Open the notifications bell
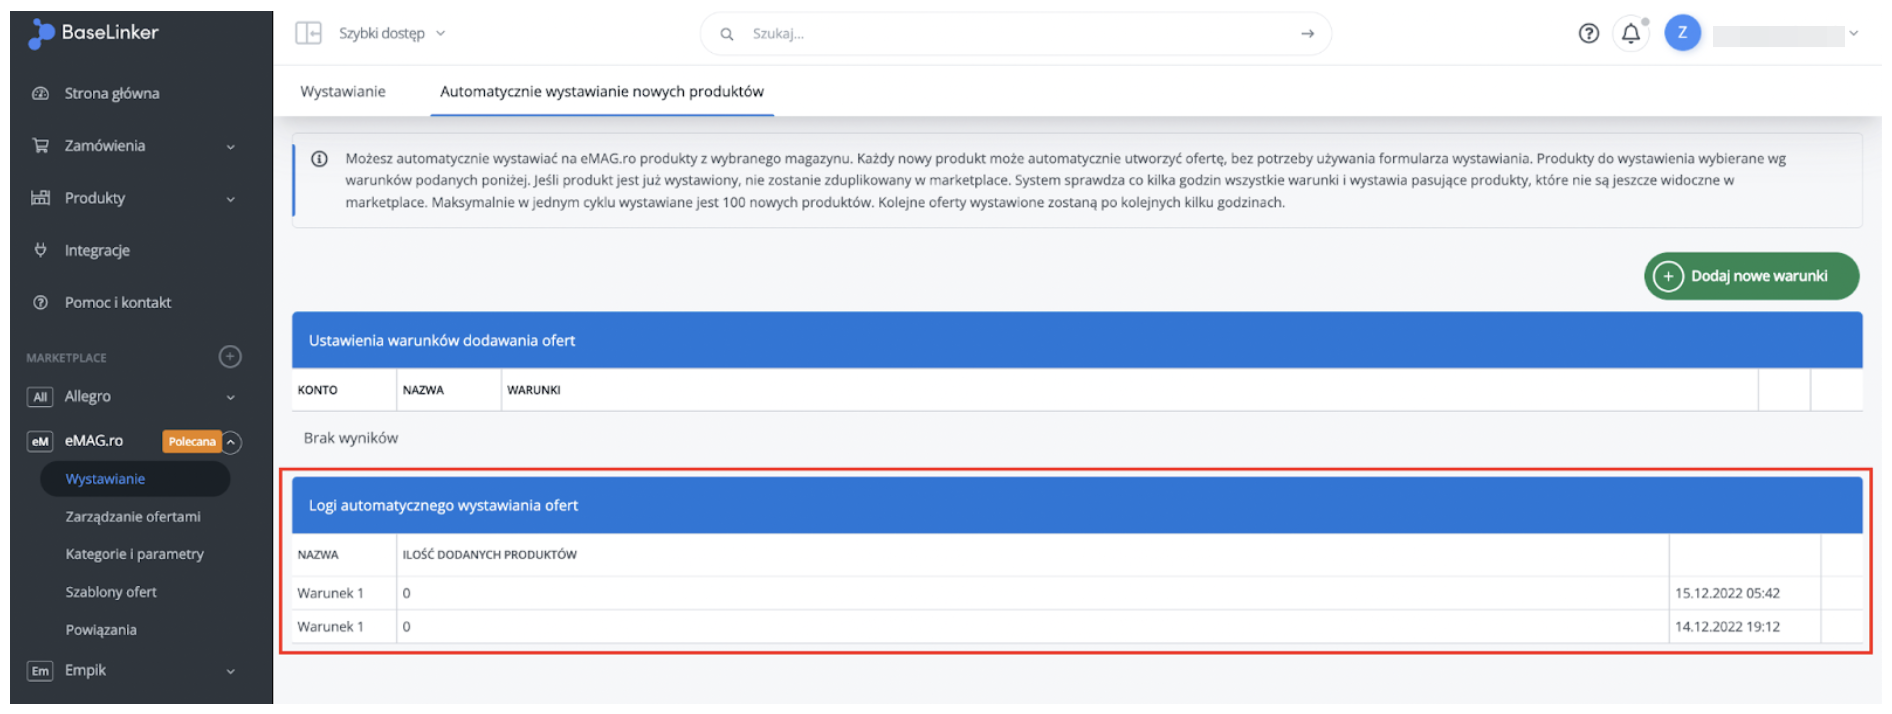Image resolution: width=1892 pixels, height=714 pixels. click(x=1631, y=33)
